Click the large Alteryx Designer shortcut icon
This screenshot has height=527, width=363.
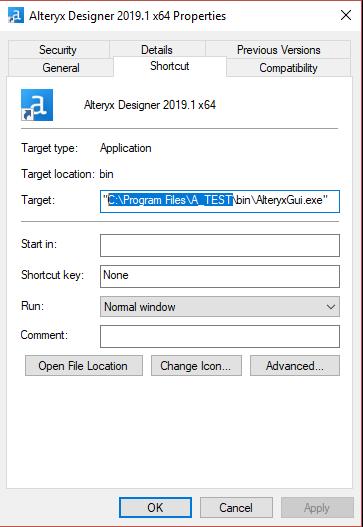[x=37, y=105]
